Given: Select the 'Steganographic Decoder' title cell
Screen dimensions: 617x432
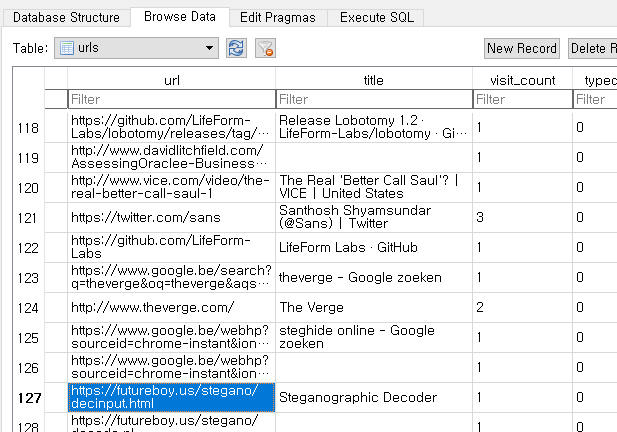Looking at the screenshot, I should [374, 397].
